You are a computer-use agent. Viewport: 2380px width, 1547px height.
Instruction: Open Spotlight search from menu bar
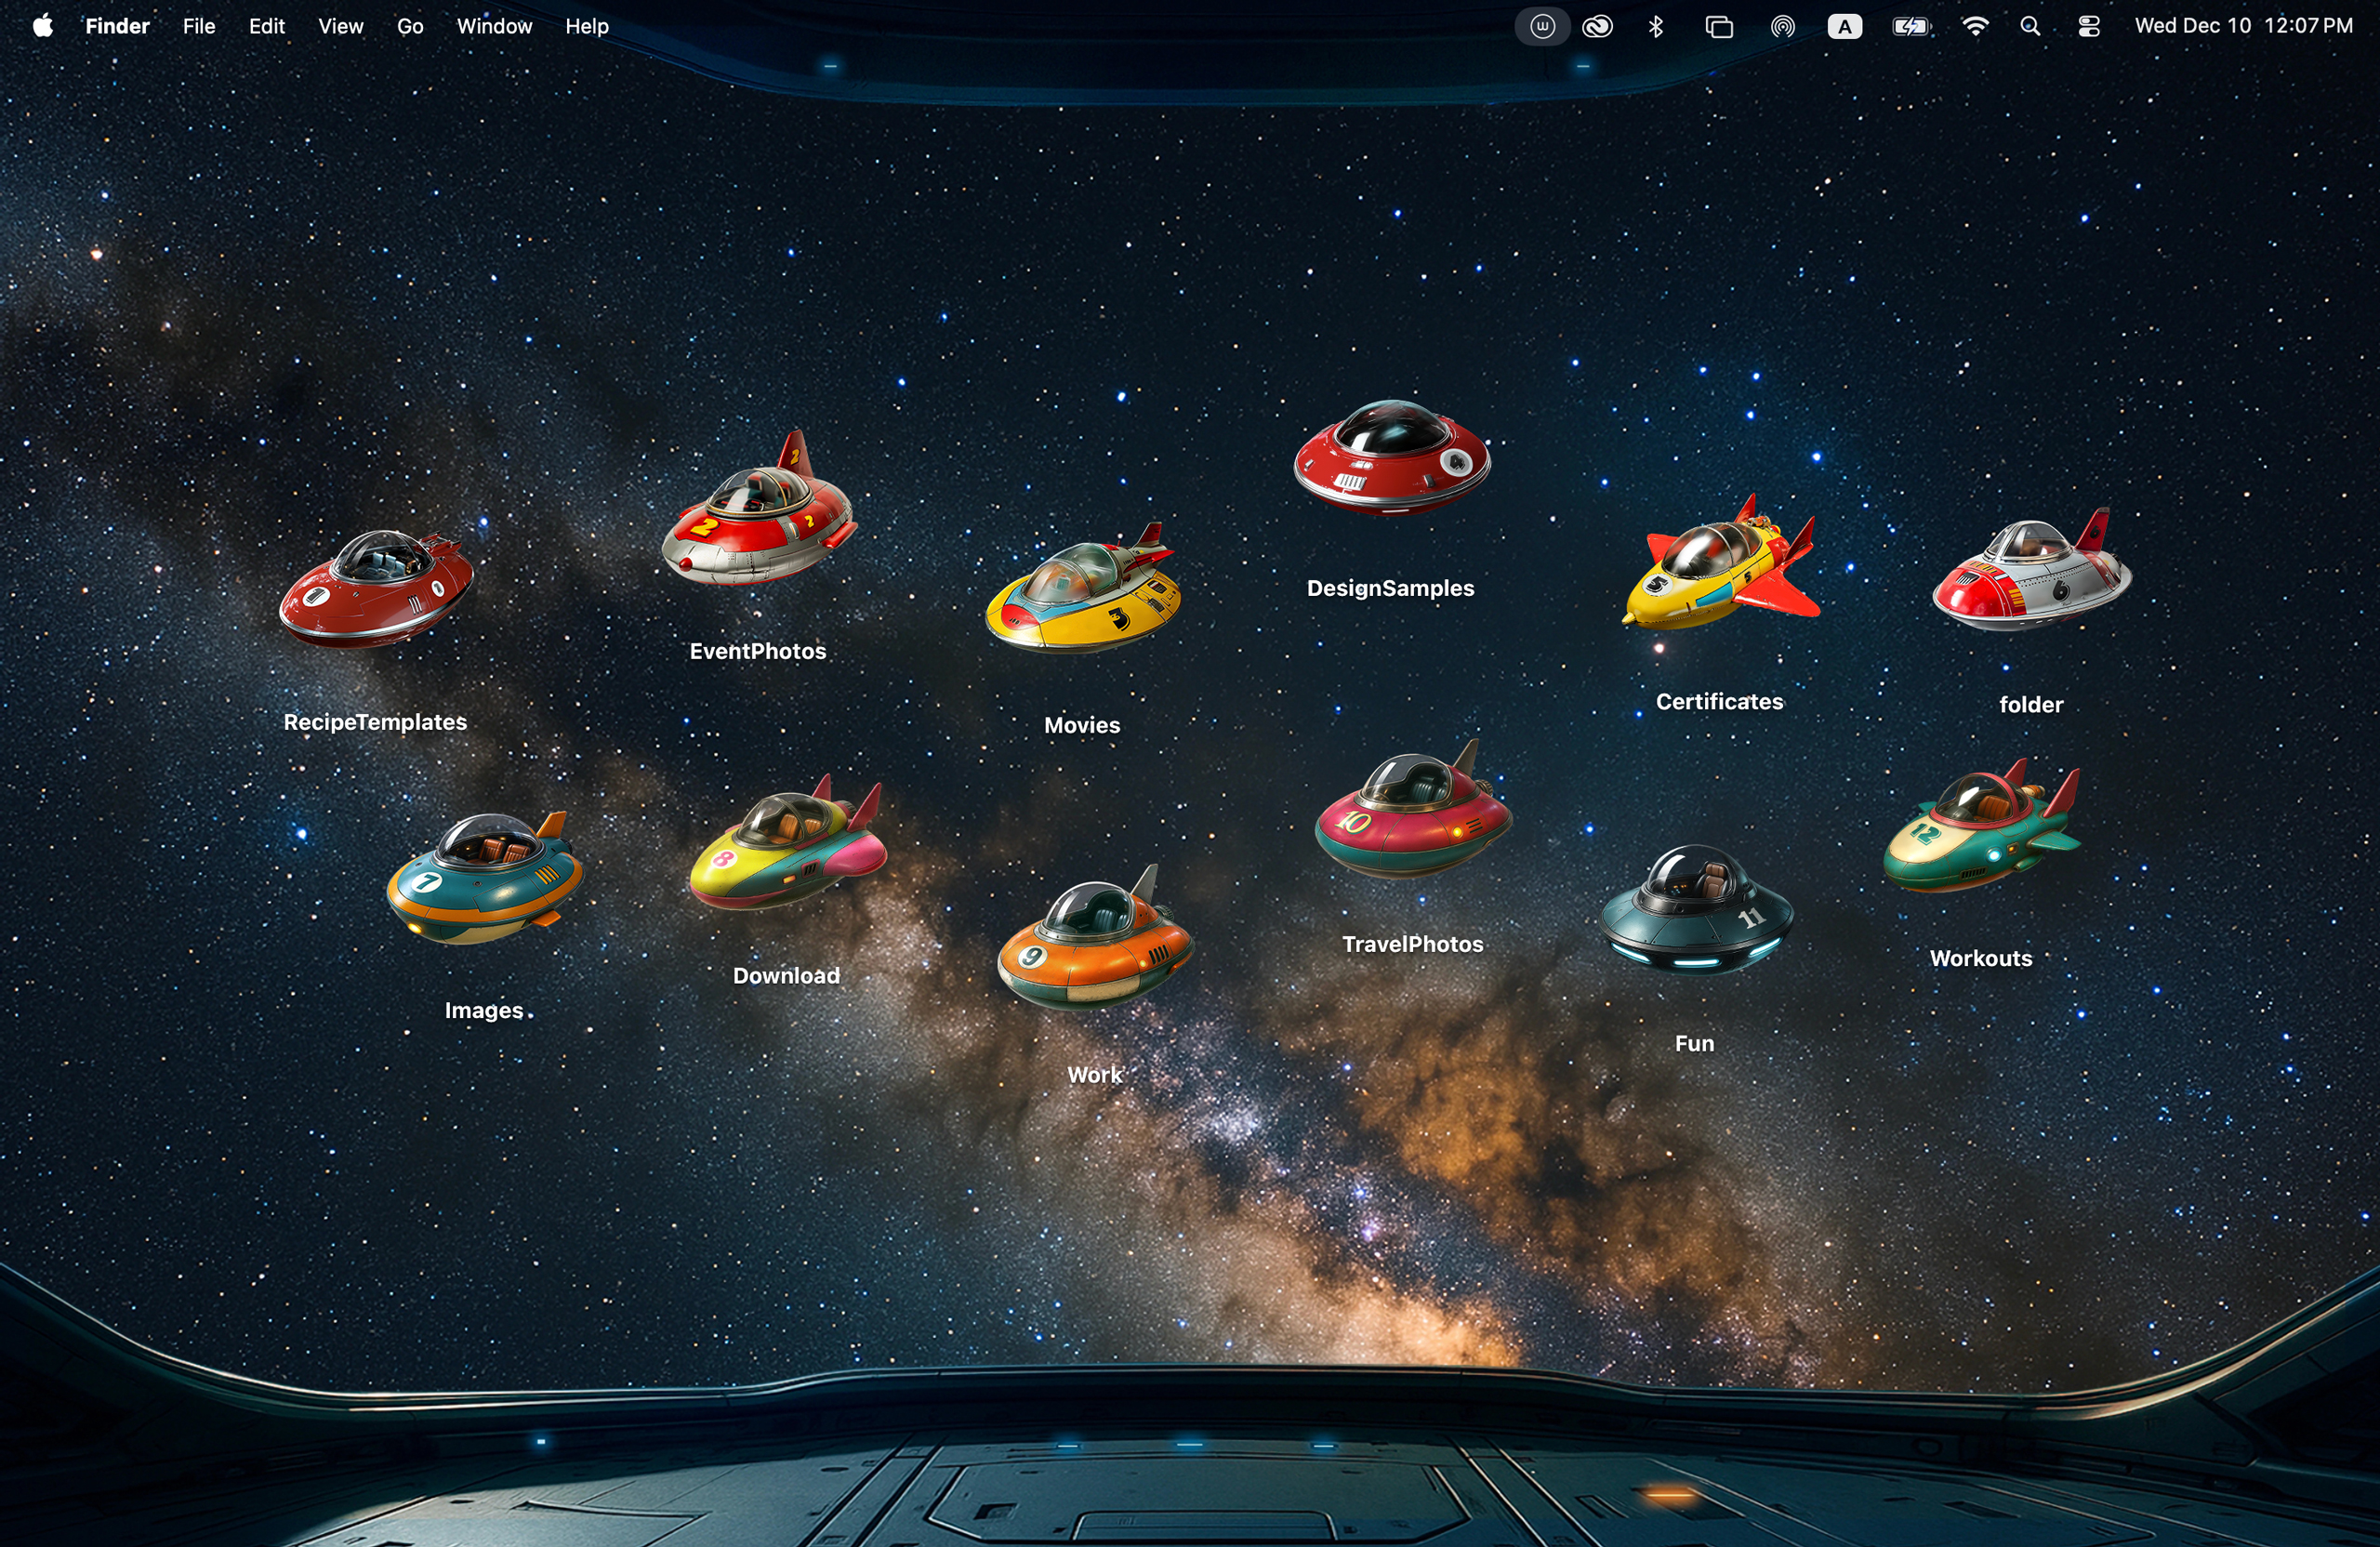click(x=2031, y=26)
